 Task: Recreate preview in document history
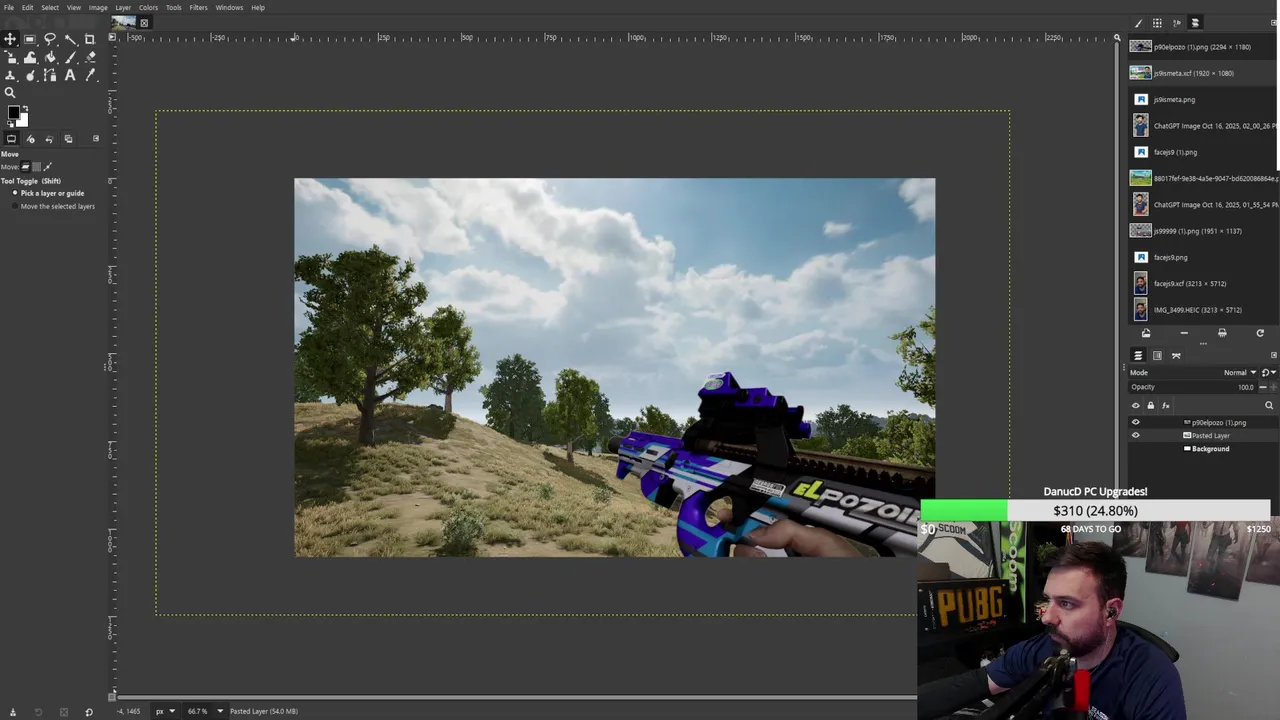point(1260,333)
